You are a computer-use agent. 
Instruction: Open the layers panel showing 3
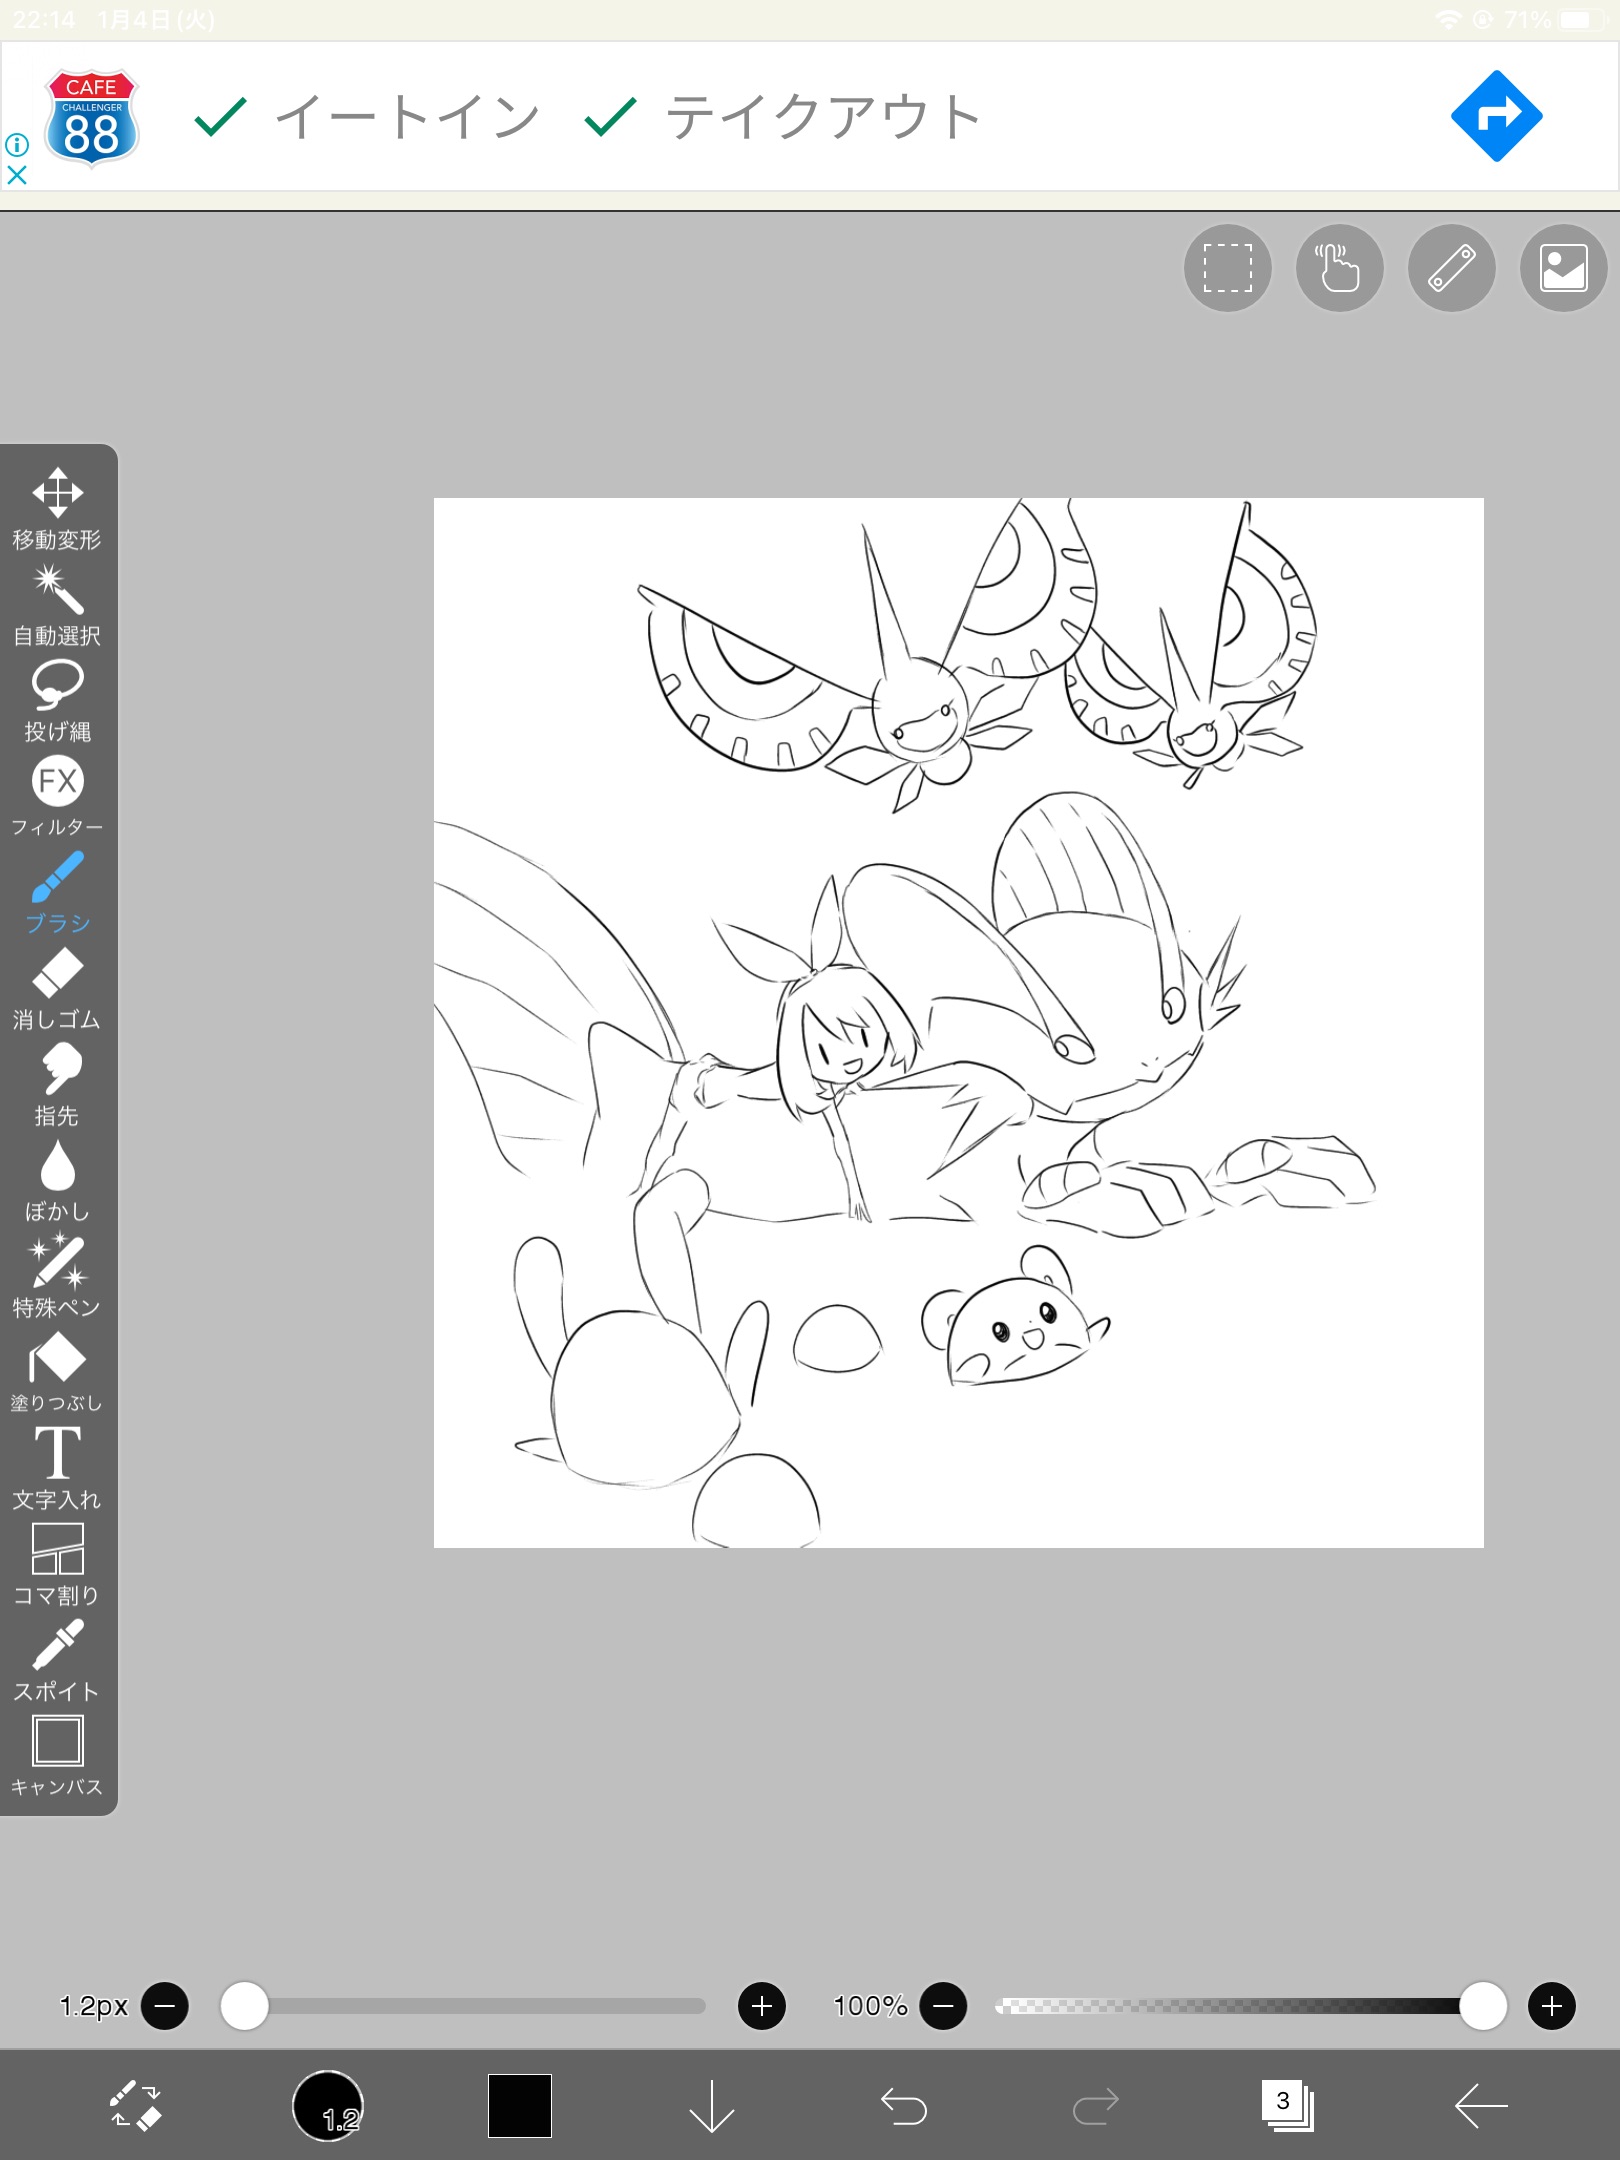point(1286,2105)
